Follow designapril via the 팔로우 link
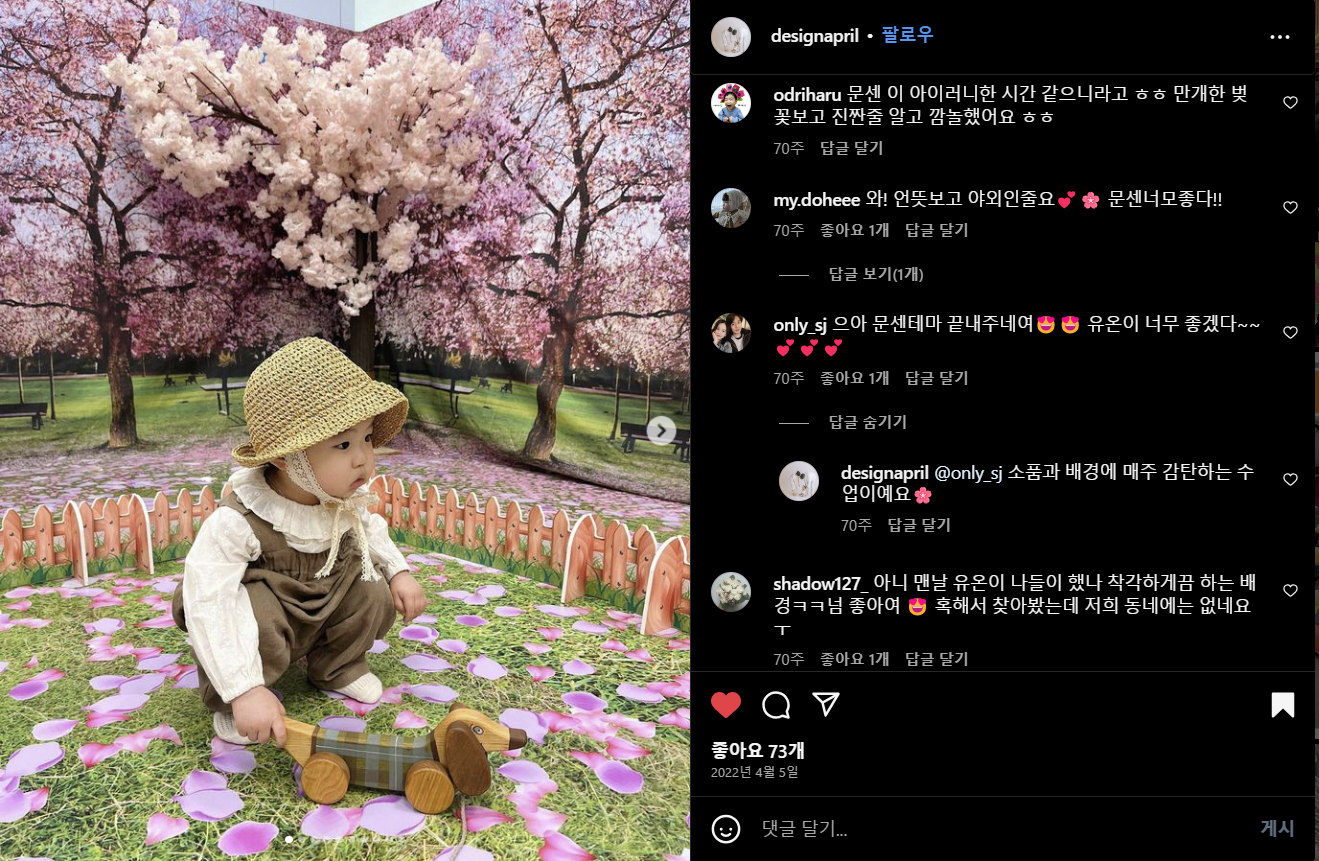Viewport: 1319px width, 861px height. coord(907,35)
